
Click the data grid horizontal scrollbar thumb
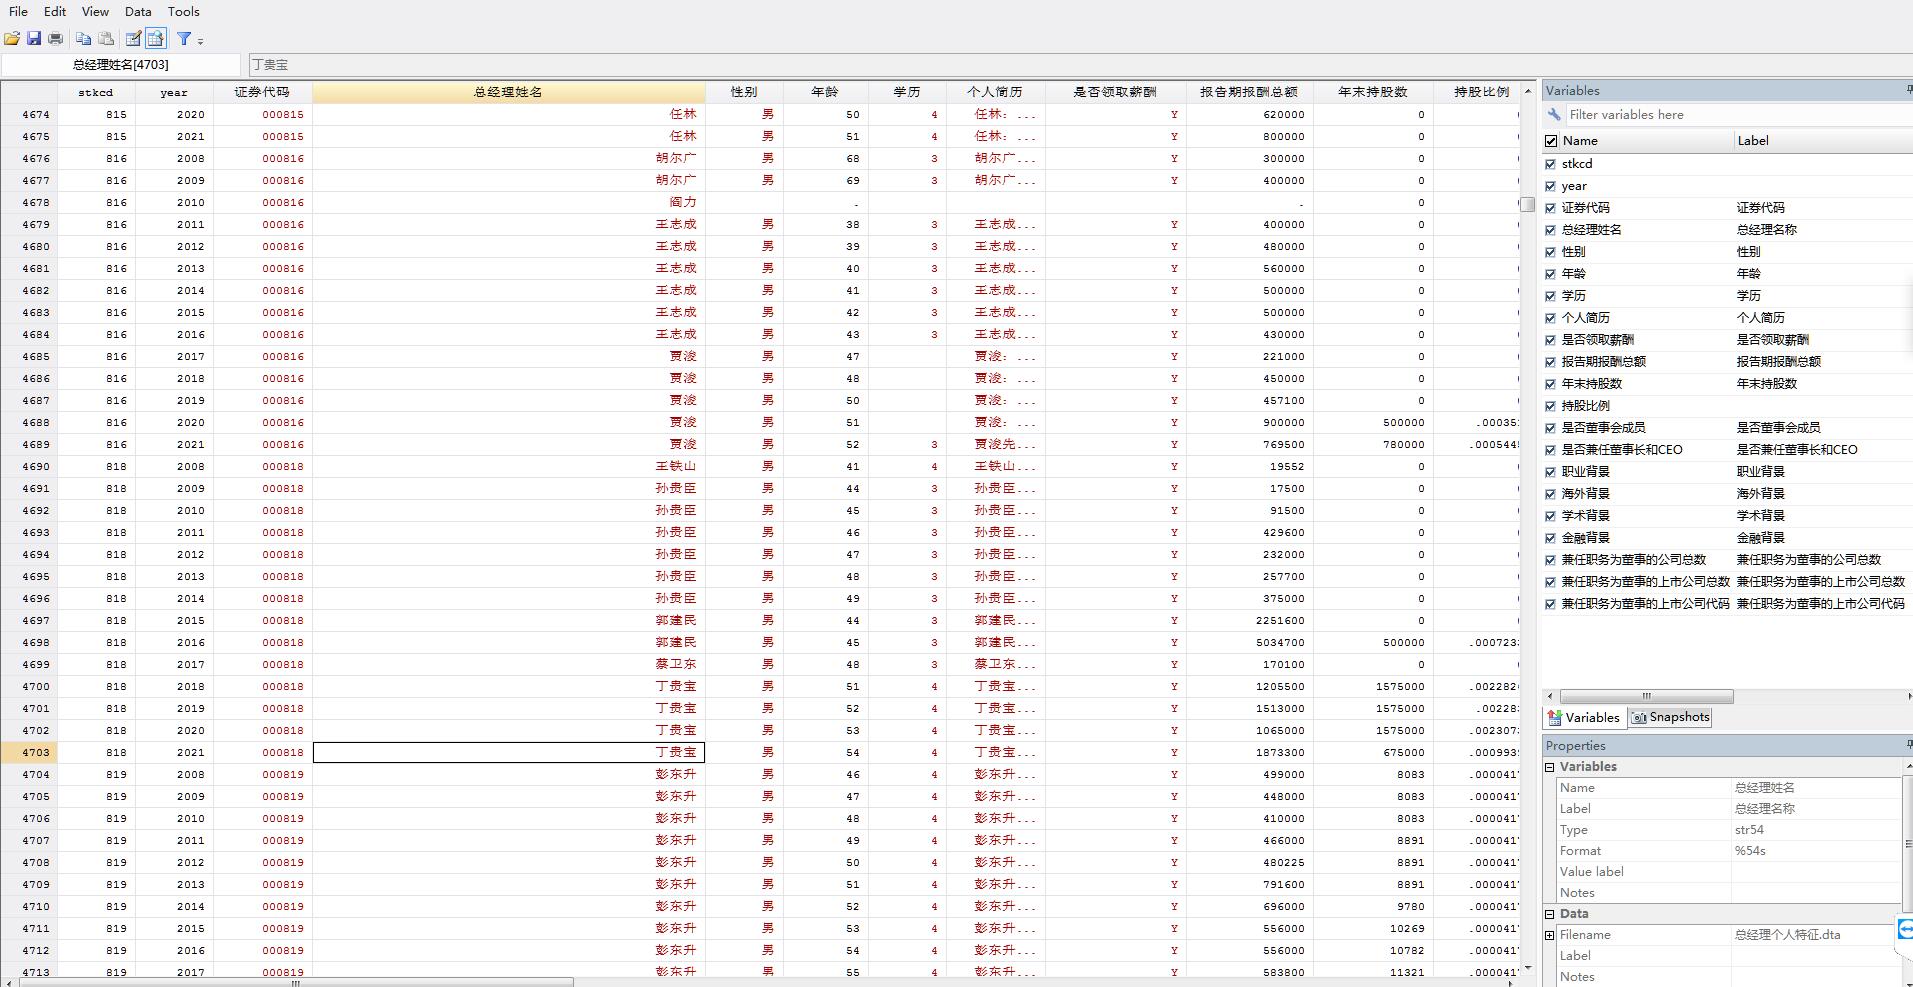tap(296, 982)
